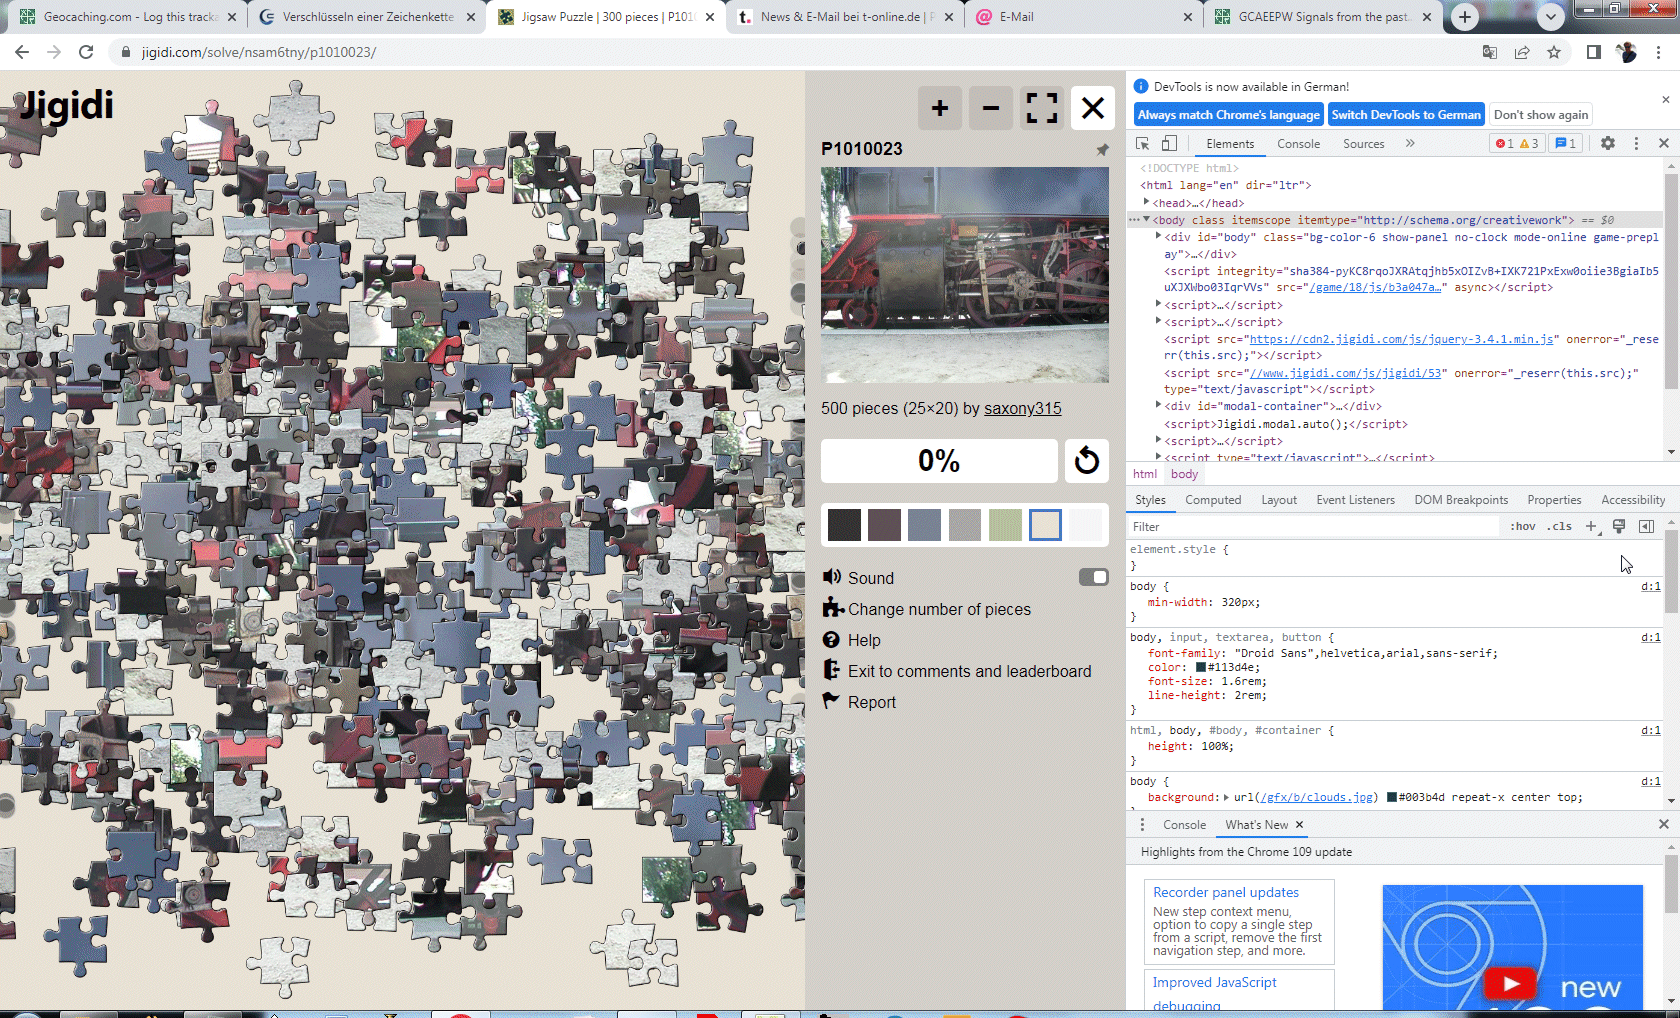Click the exit door icon

831,670
